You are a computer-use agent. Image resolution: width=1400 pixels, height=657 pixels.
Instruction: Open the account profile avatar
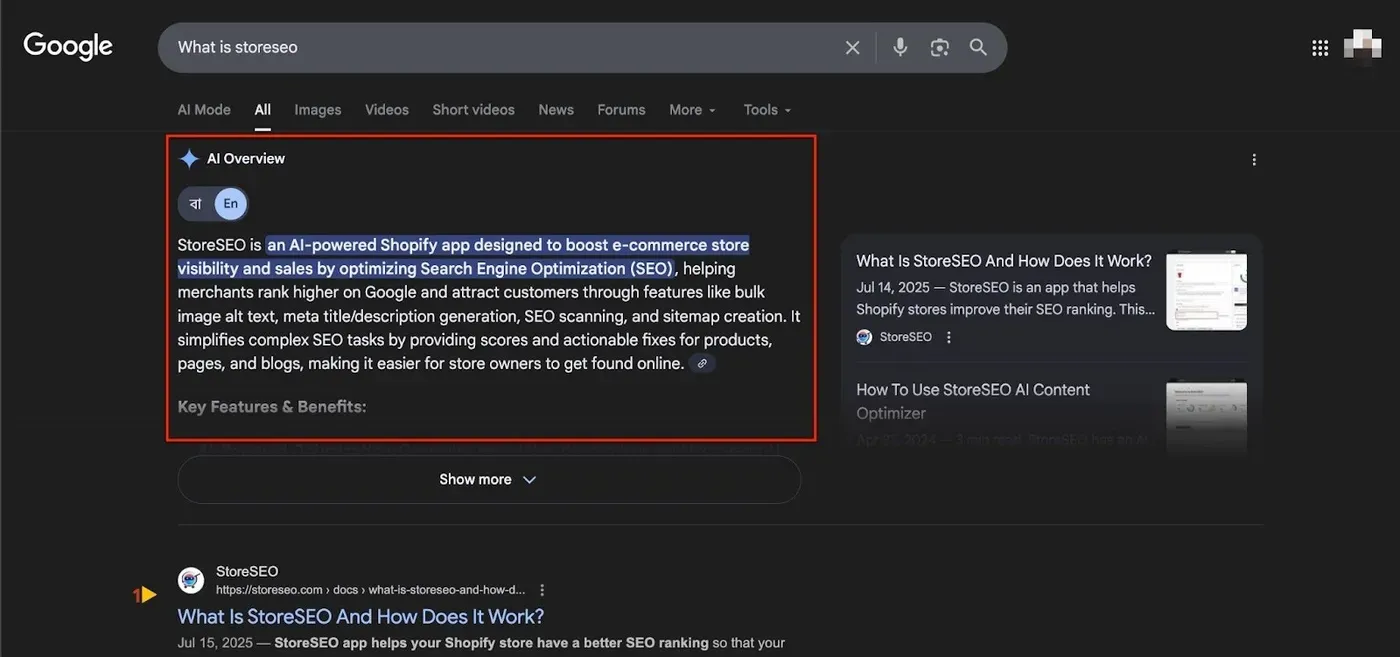[x=1363, y=47]
